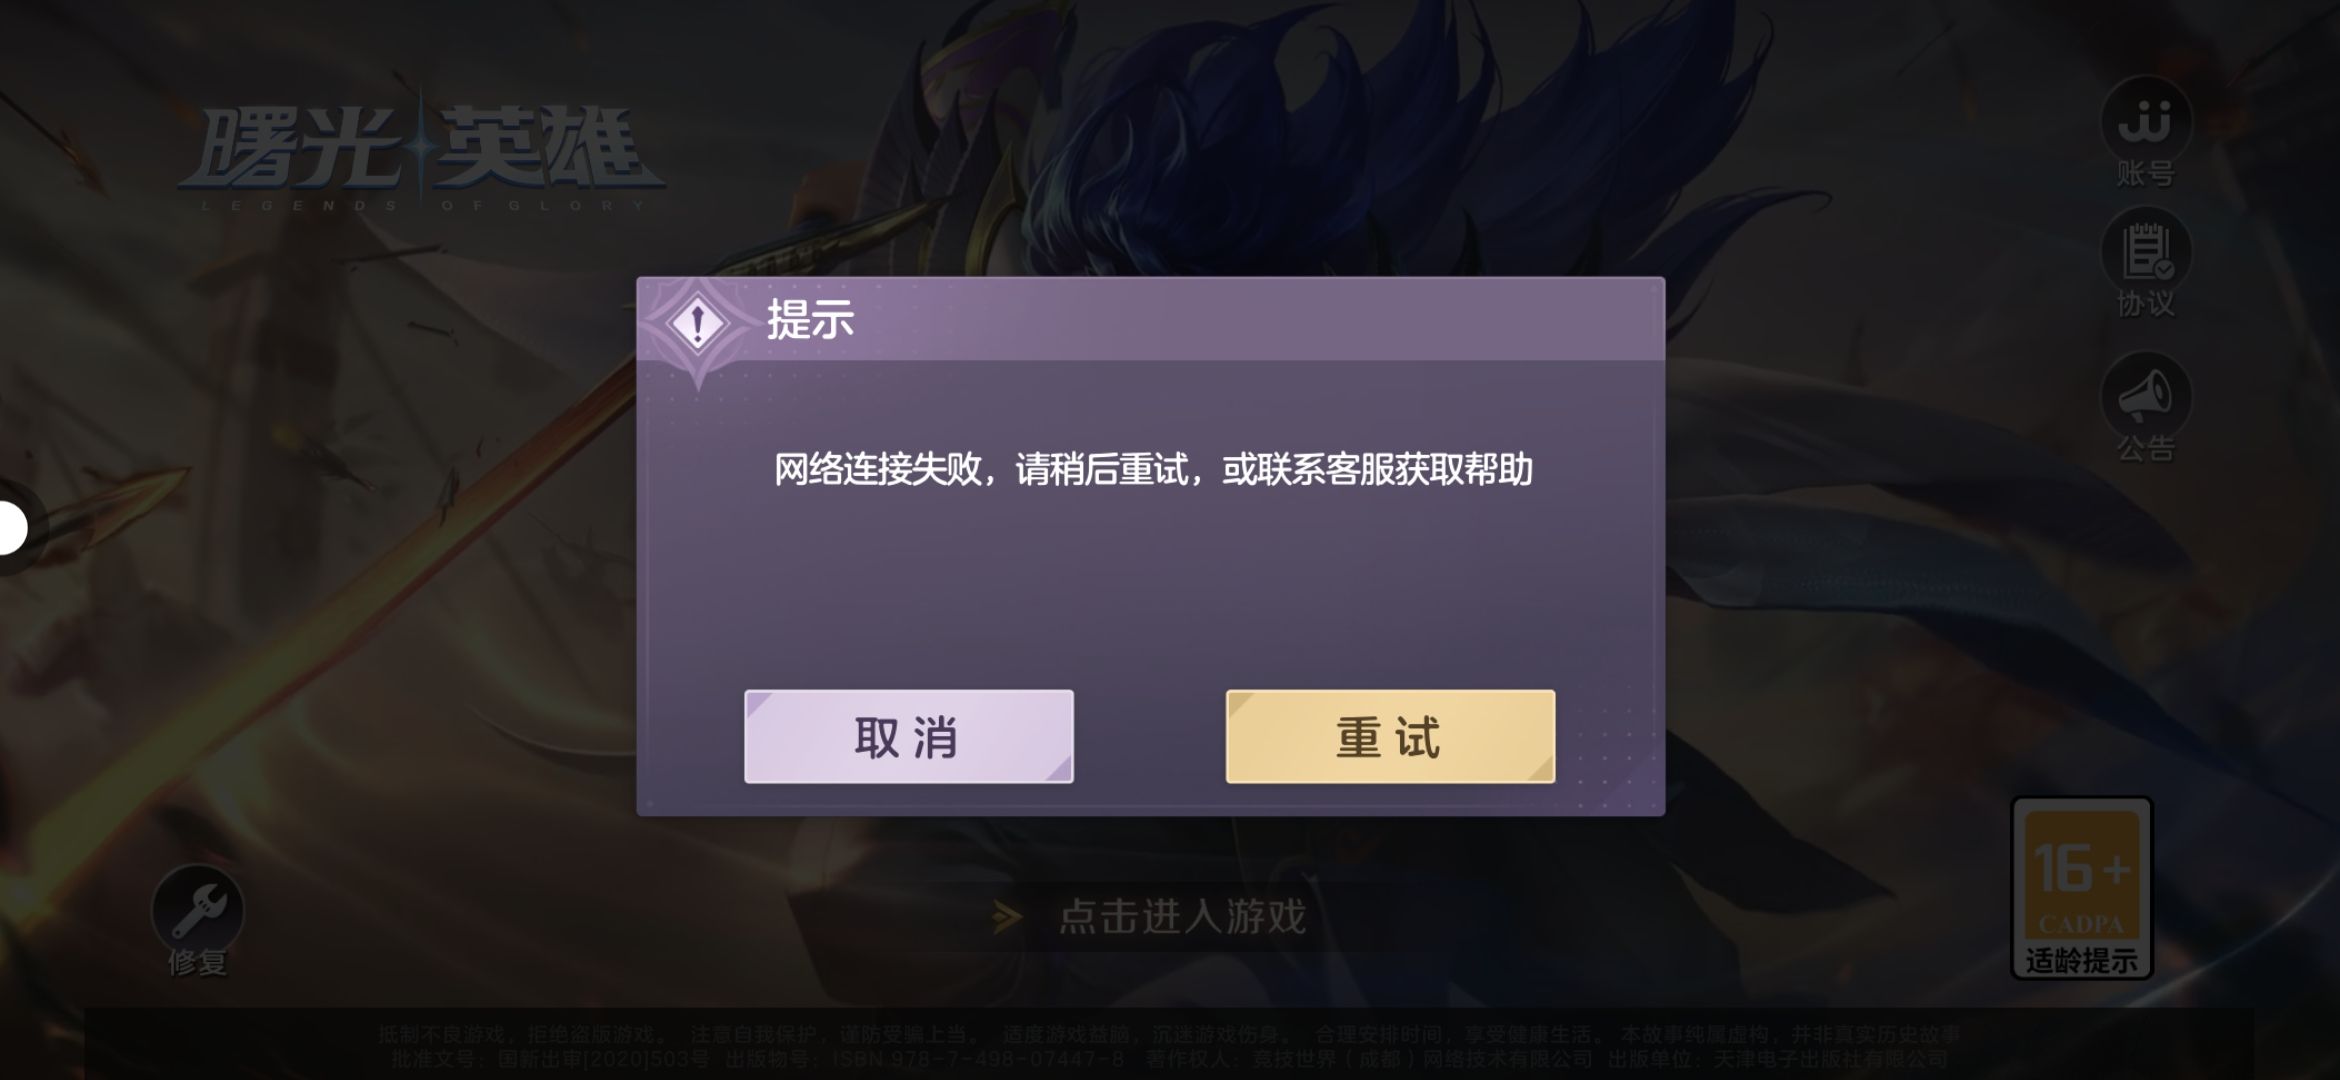Tap the white floating assist ball
Screen dimensions: 2340x1080
coord(10,528)
